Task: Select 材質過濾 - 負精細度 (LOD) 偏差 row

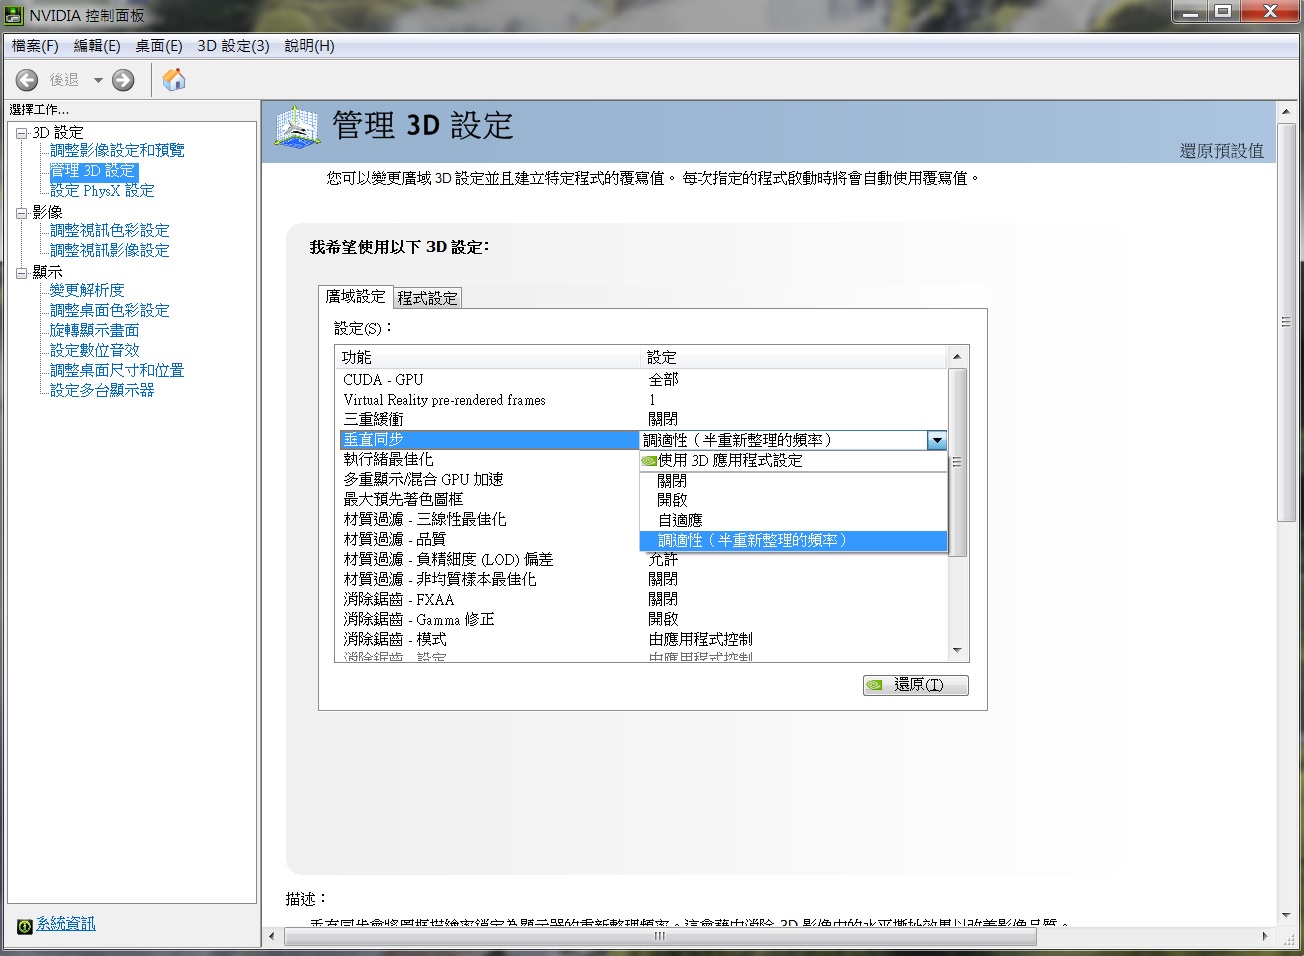Action: click(642, 559)
